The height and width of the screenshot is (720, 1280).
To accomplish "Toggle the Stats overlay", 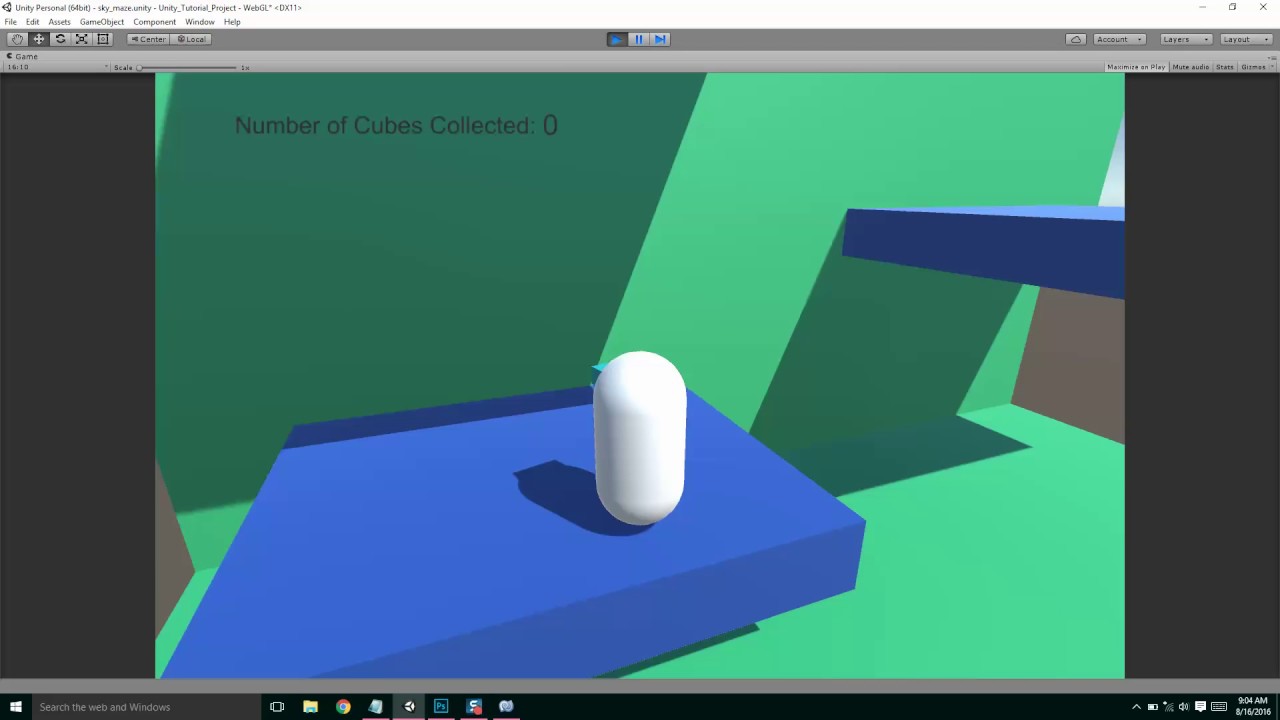I will [x=1225, y=67].
